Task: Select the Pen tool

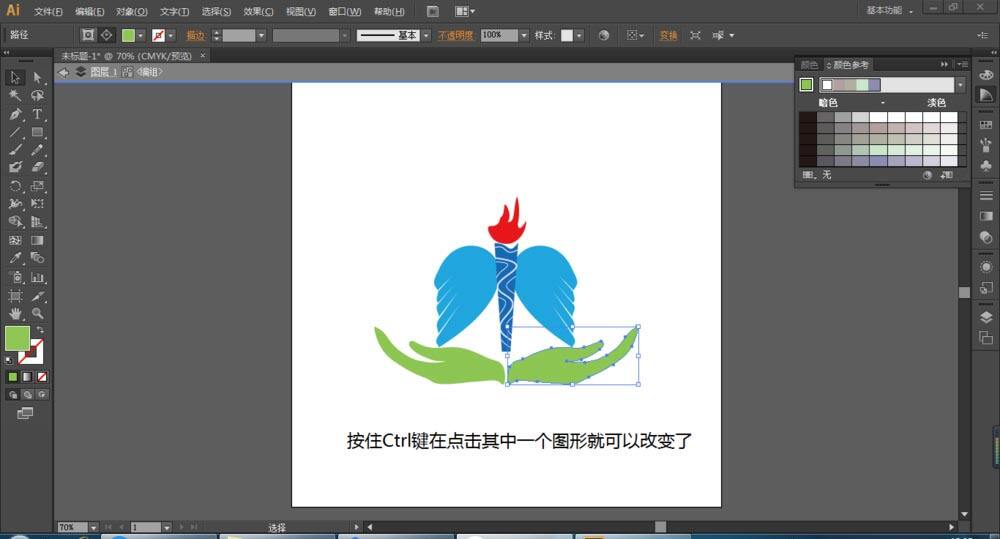Action: point(15,114)
